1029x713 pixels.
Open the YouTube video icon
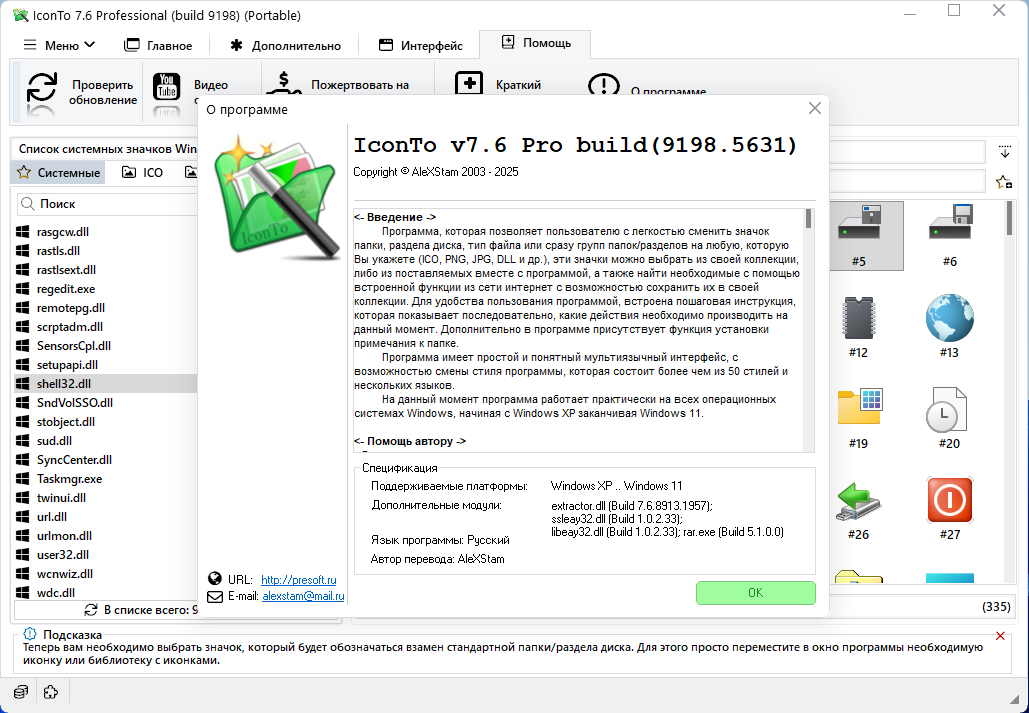[167, 86]
